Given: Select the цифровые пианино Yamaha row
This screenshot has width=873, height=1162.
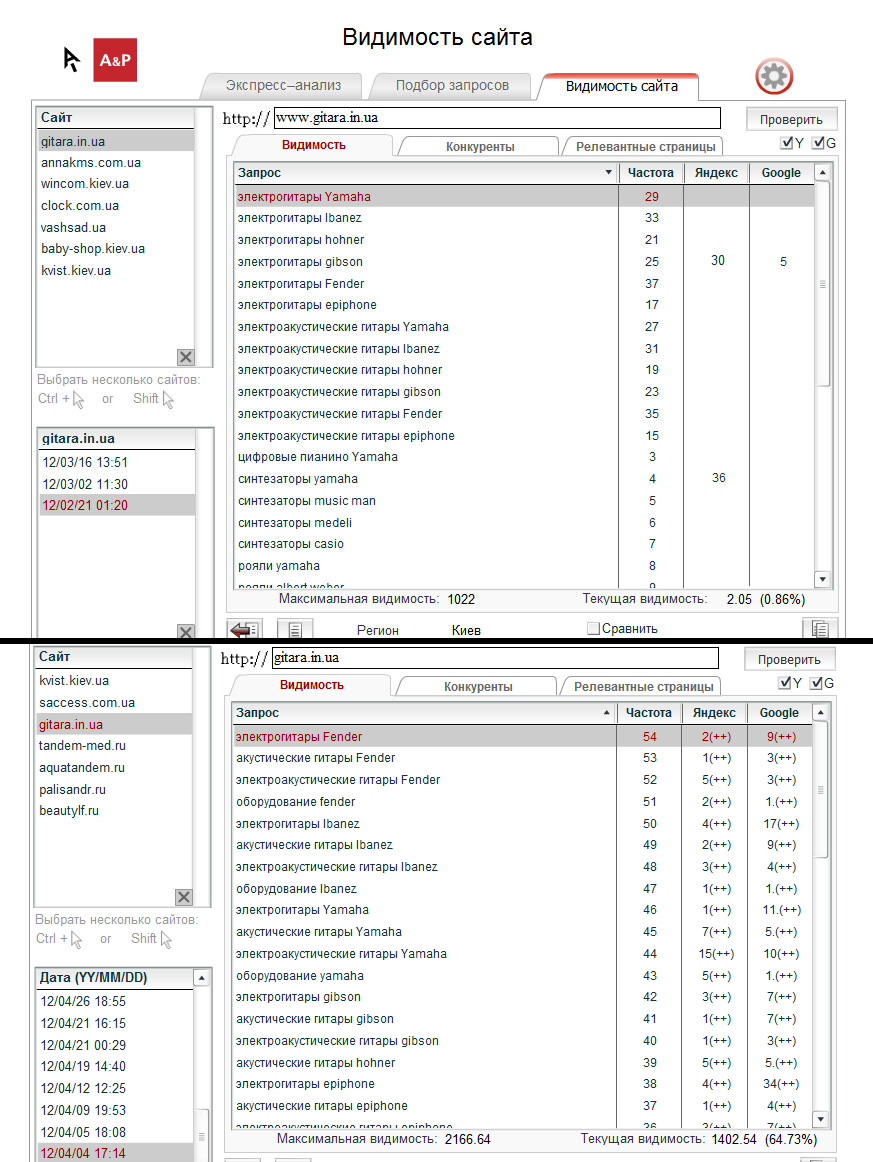Looking at the screenshot, I should [x=524, y=457].
